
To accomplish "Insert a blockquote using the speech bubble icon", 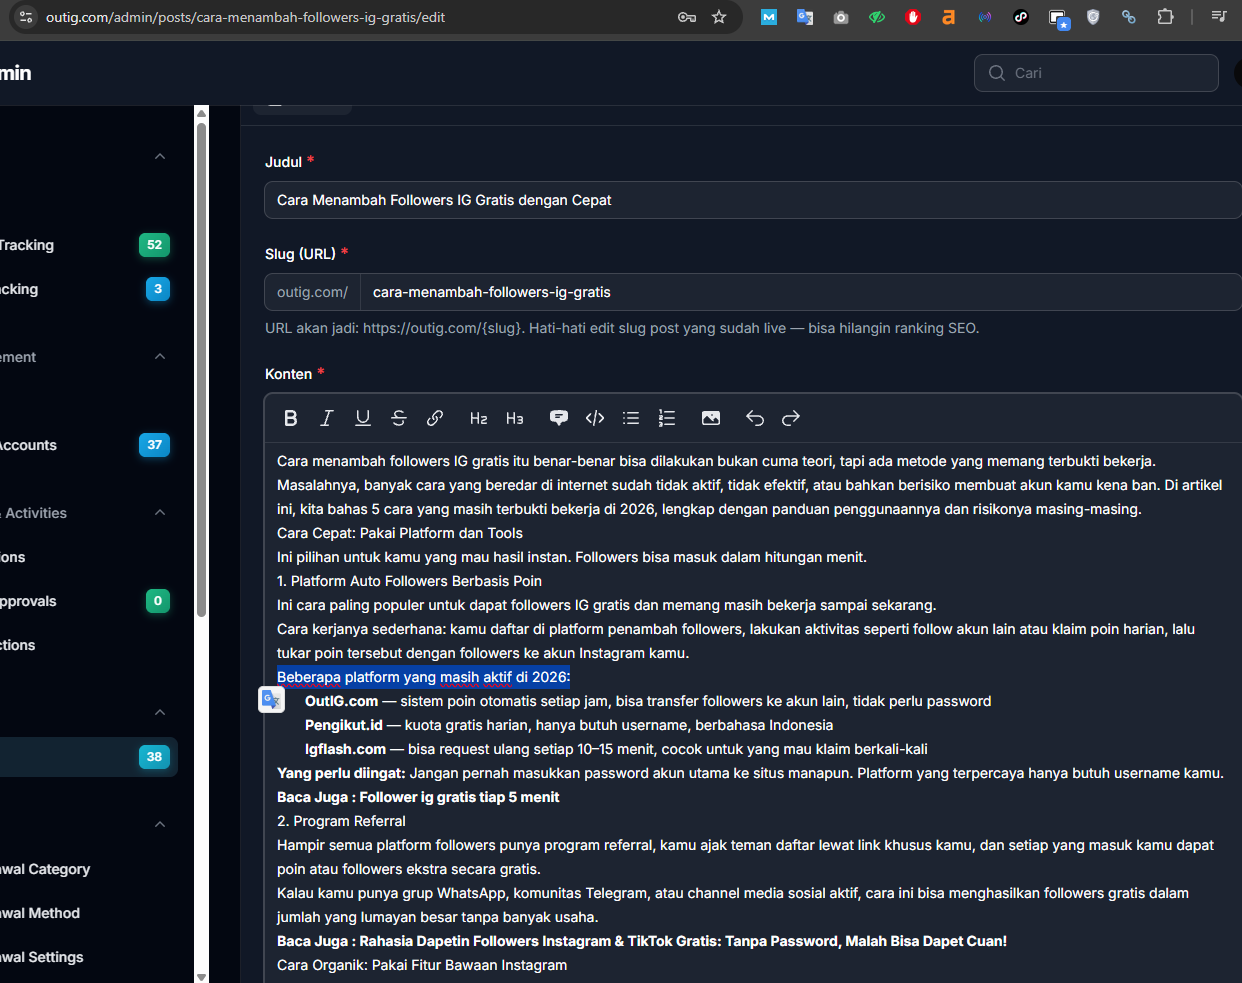I will [x=559, y=418].
